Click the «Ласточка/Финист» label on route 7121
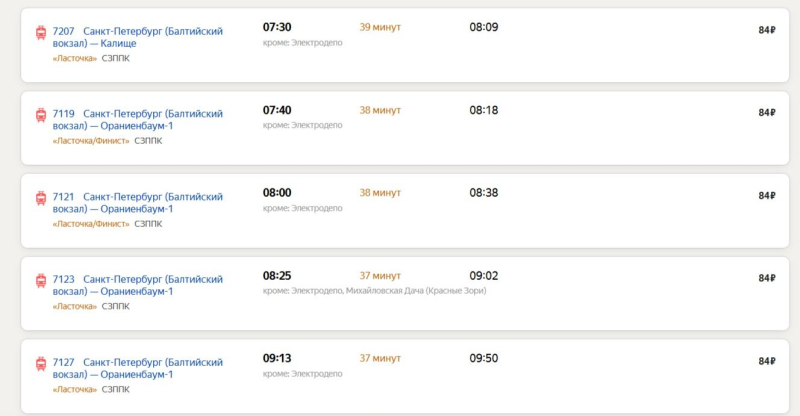The height and width of the screenshot is (416, 800). click(x=91, y=224)
